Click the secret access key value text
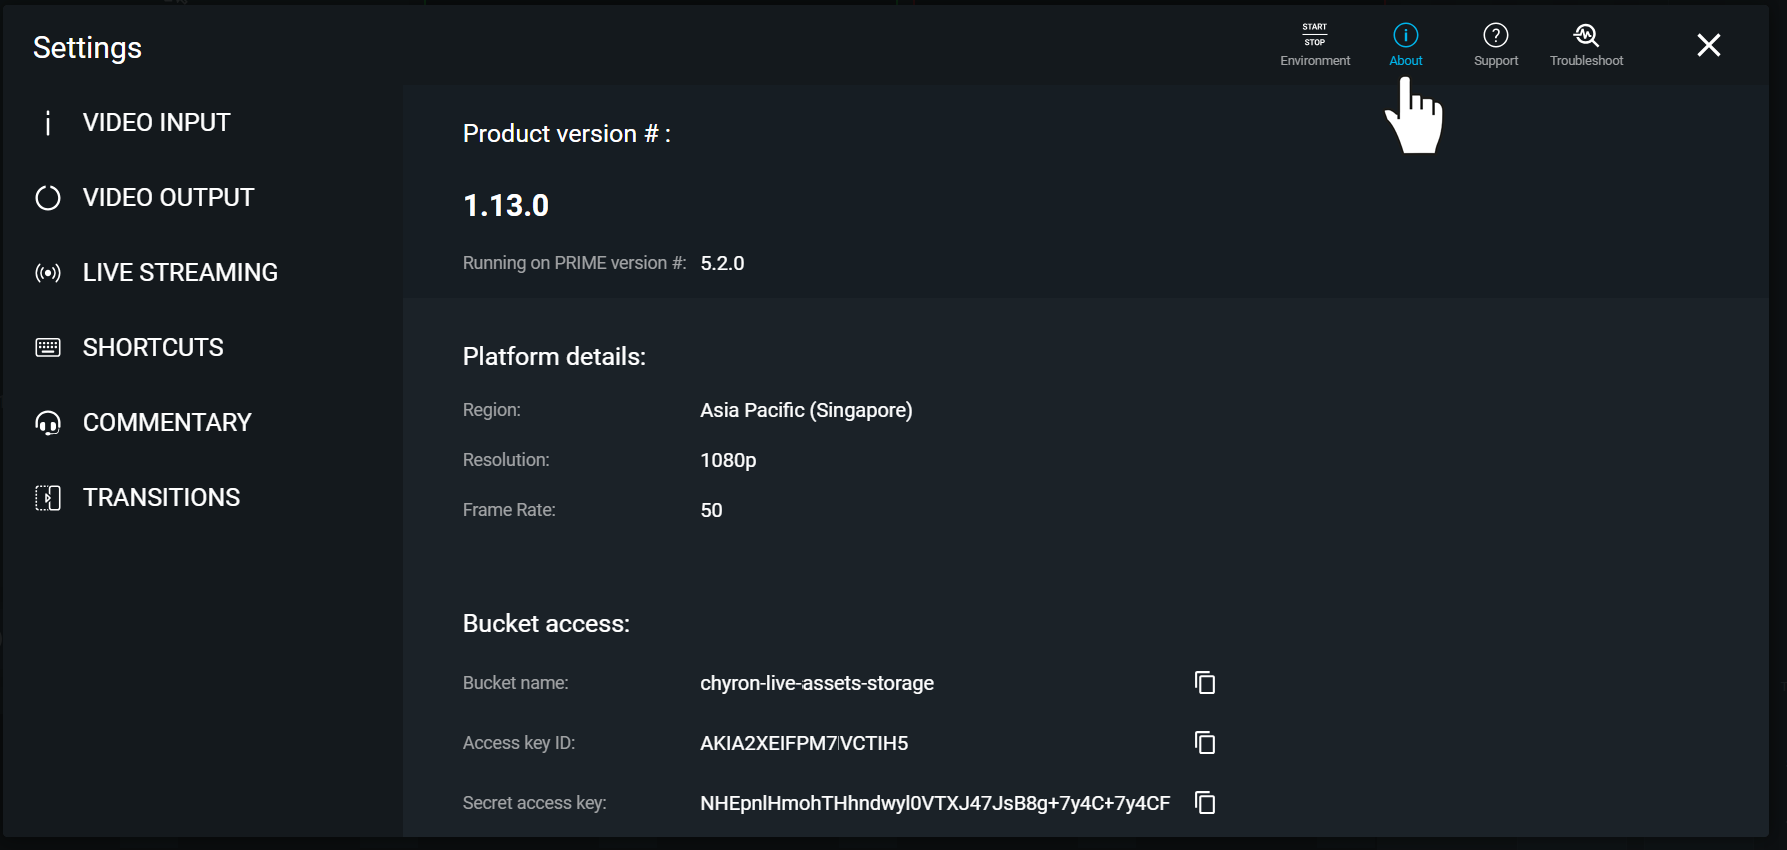This screenshot has height=850, width=1787. tap(934, 804)
